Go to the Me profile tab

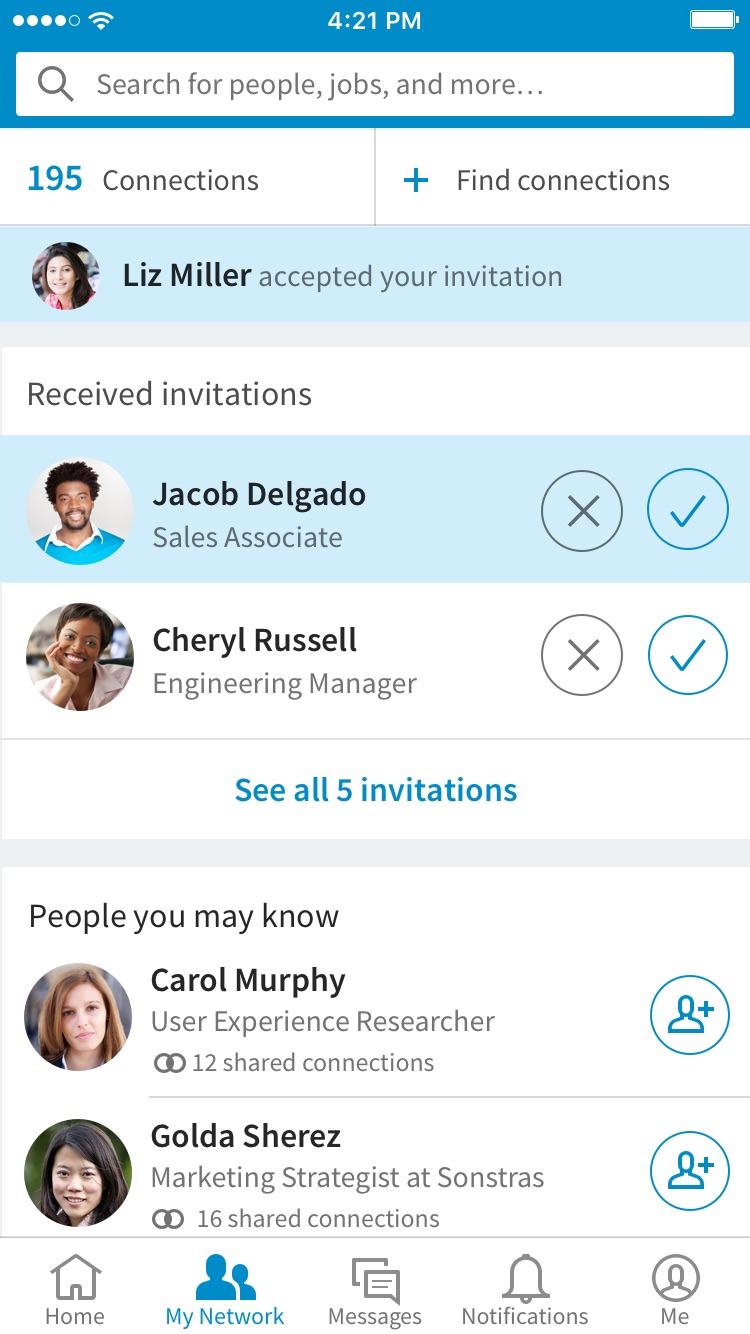click(675, 1290)
